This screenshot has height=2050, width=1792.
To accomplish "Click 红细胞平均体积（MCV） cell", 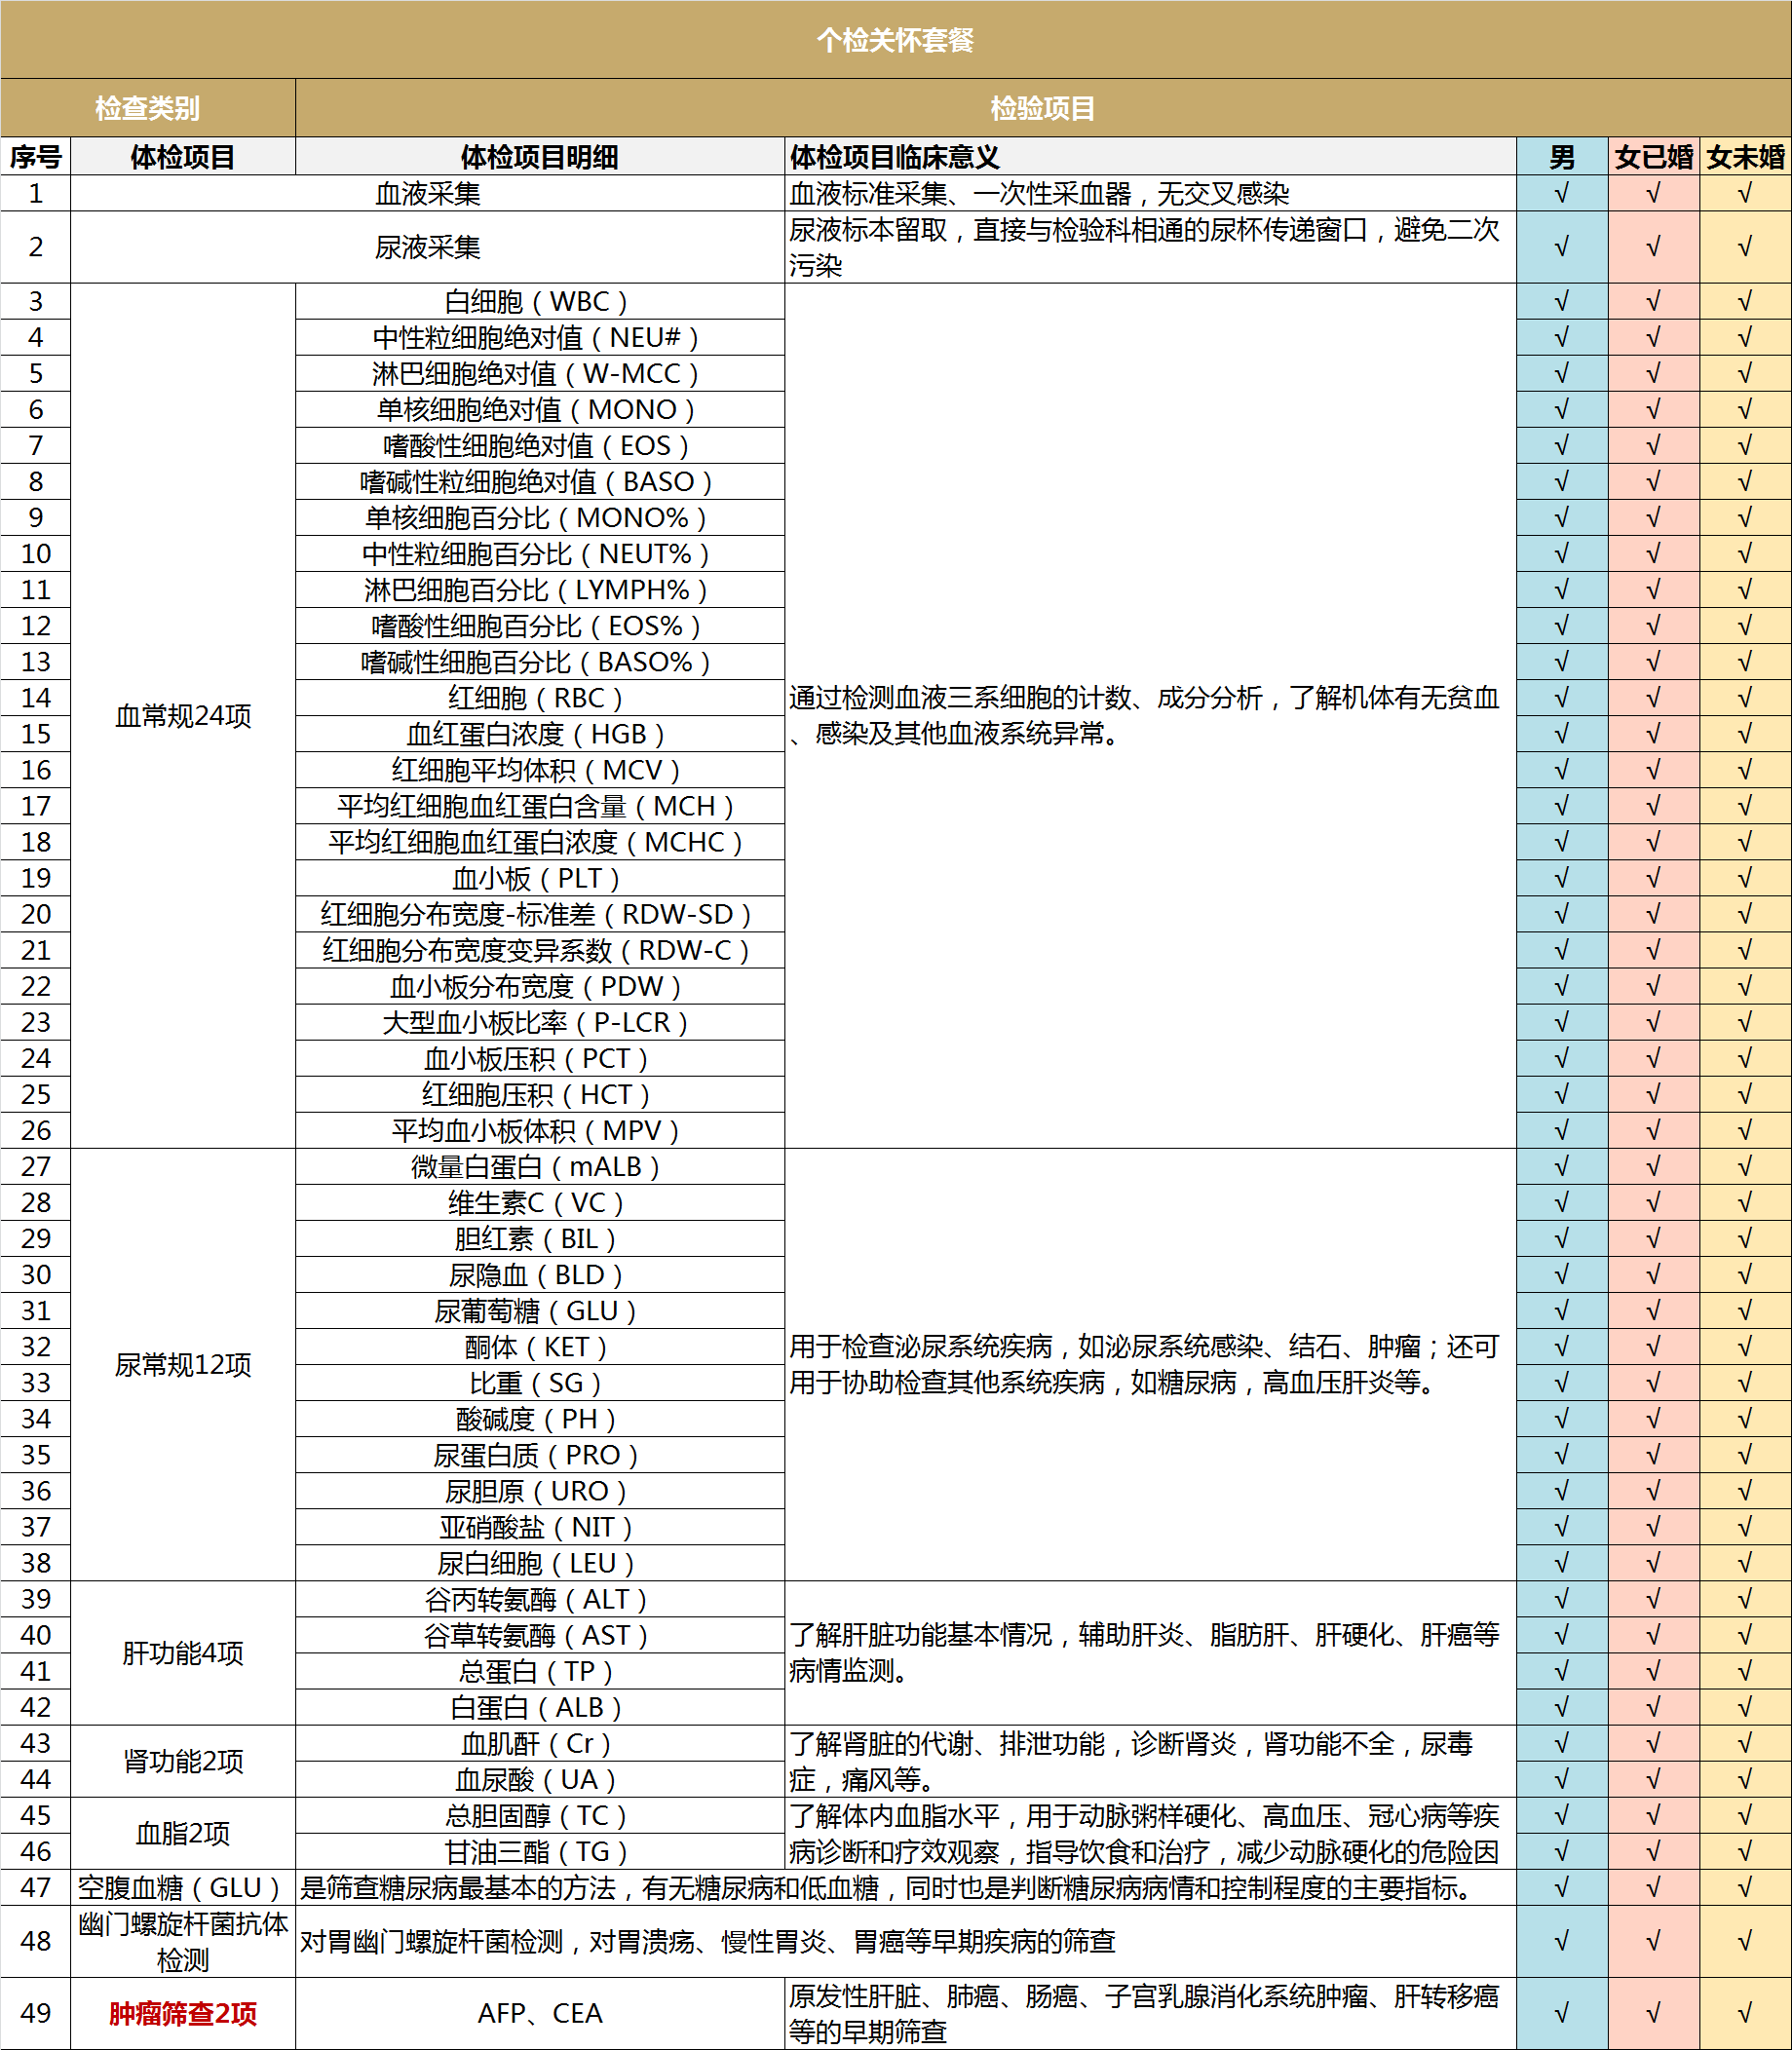I will 540,770.
